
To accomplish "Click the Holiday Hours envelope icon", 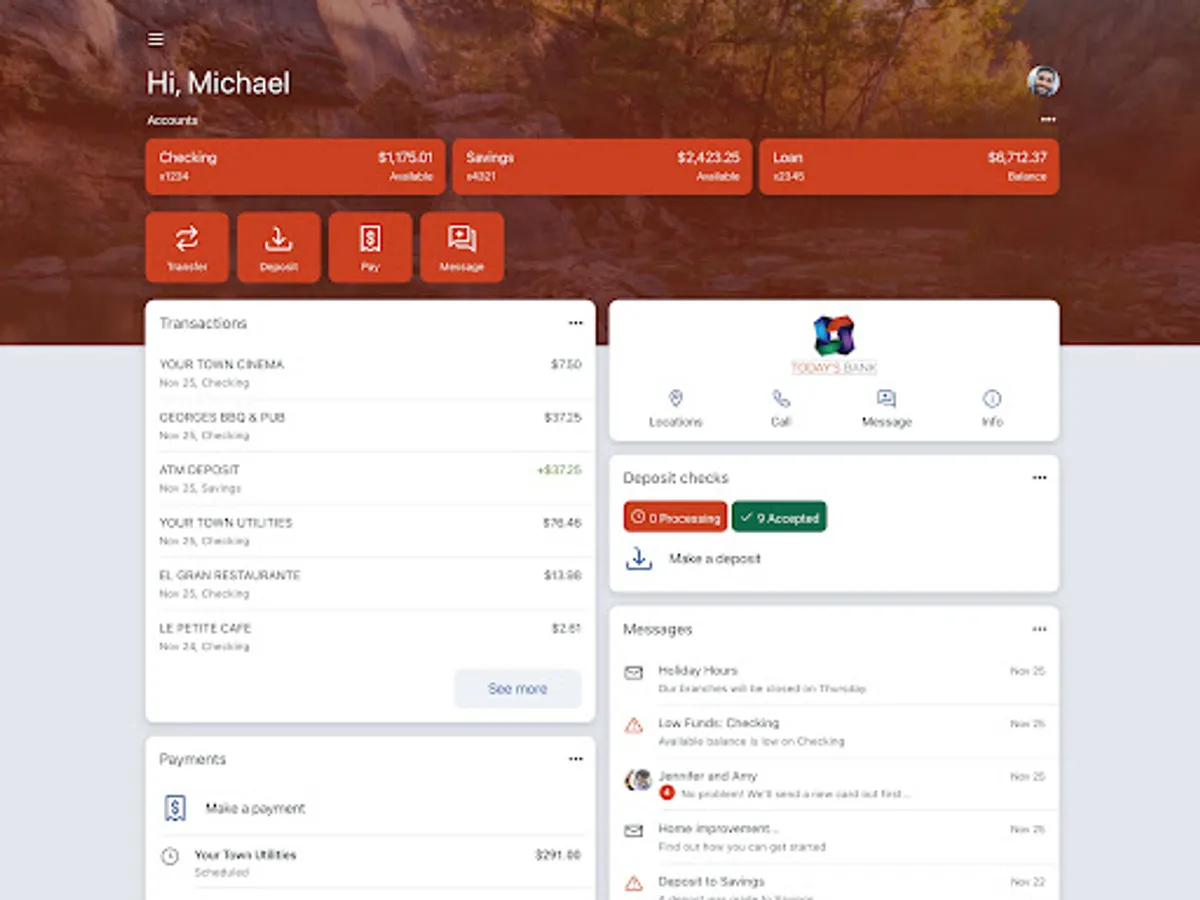I will coord(634,673).
